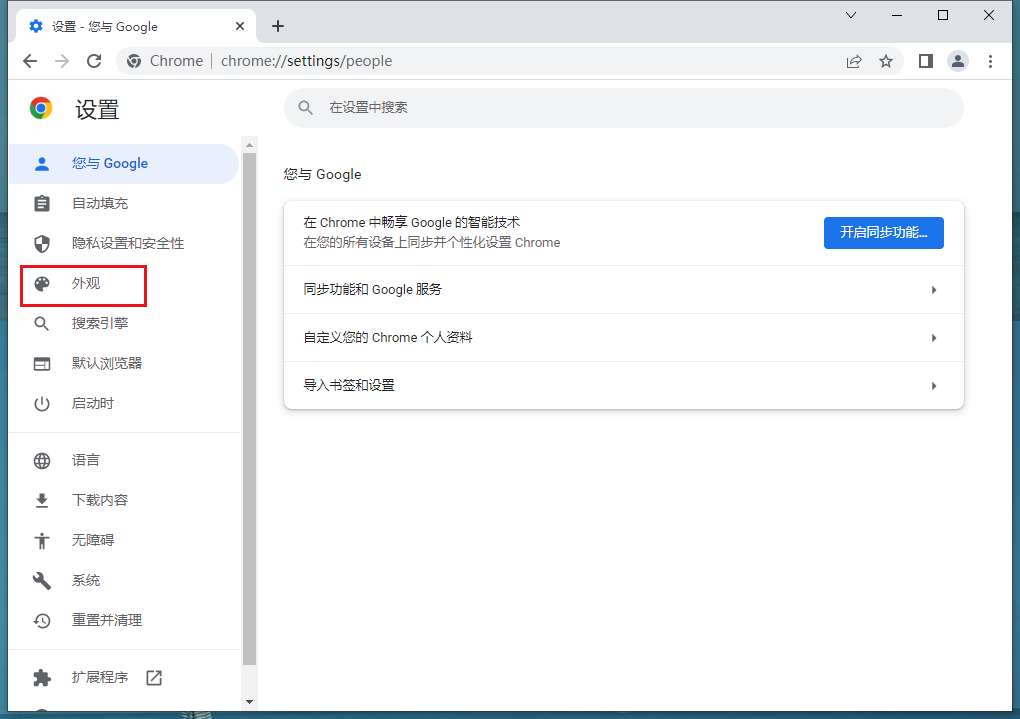Click the accessibility icon for 无障碍

(42, 541)
